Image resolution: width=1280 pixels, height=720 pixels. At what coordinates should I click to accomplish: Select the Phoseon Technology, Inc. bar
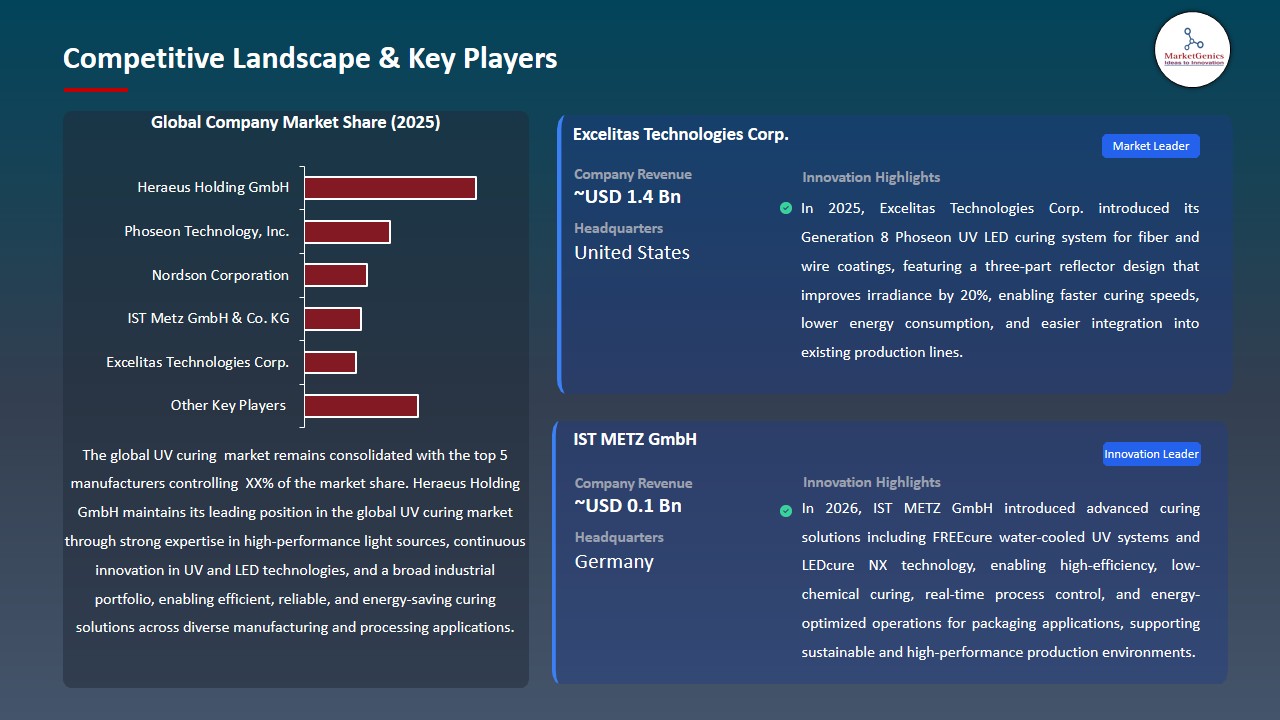(347, 232)
